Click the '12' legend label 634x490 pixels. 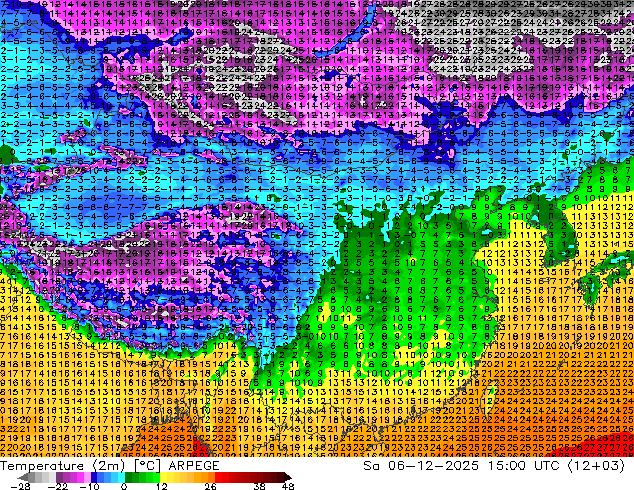(x=162, y=486)
